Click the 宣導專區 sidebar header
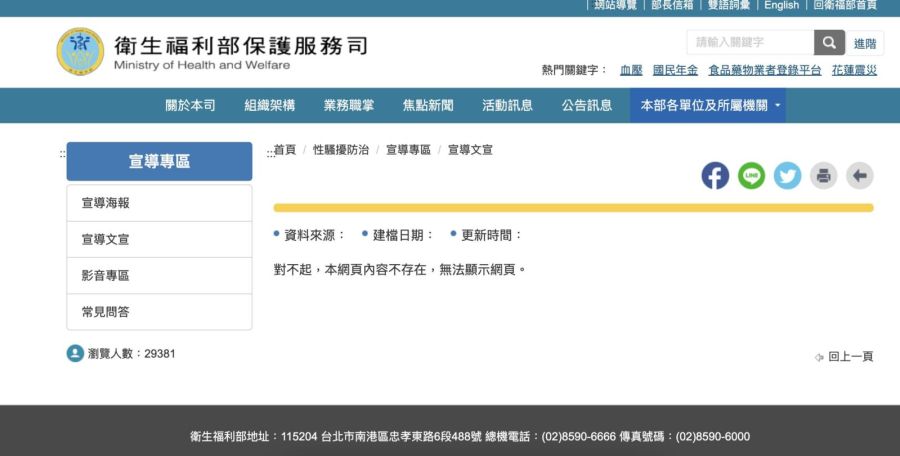Image resolution: width=900 pixels, height=456 pixels. point(159,161)
